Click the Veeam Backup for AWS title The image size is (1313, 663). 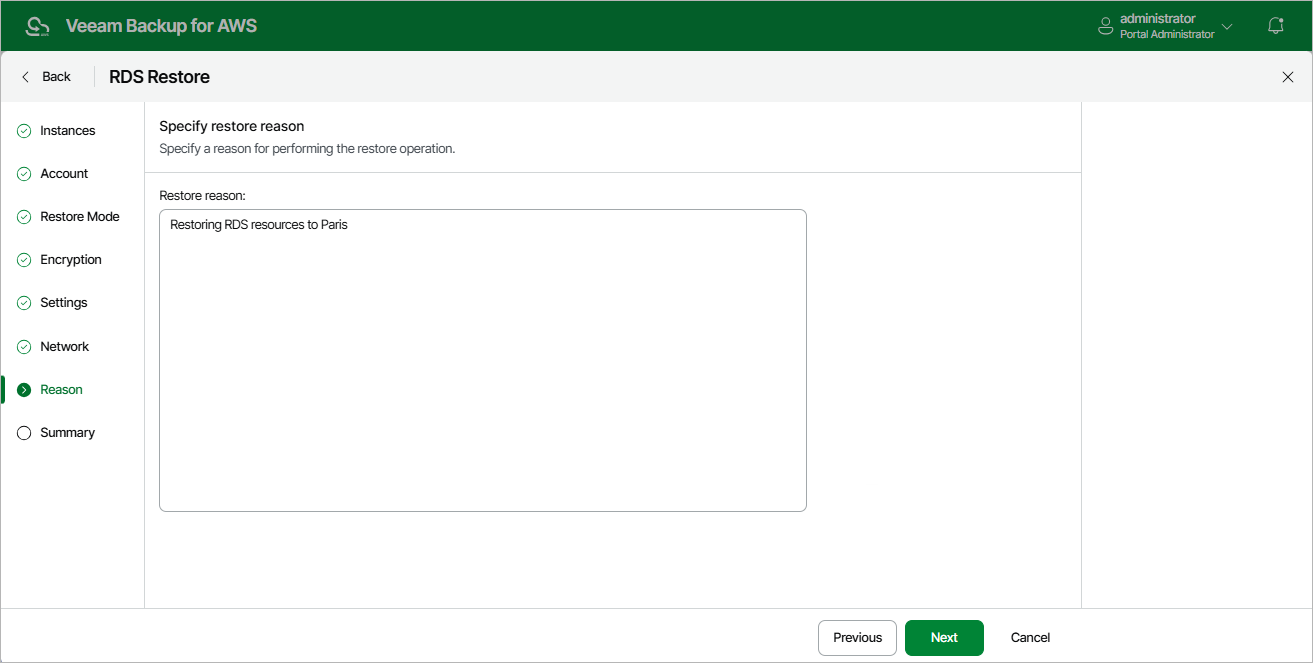(x=161, y=26)
